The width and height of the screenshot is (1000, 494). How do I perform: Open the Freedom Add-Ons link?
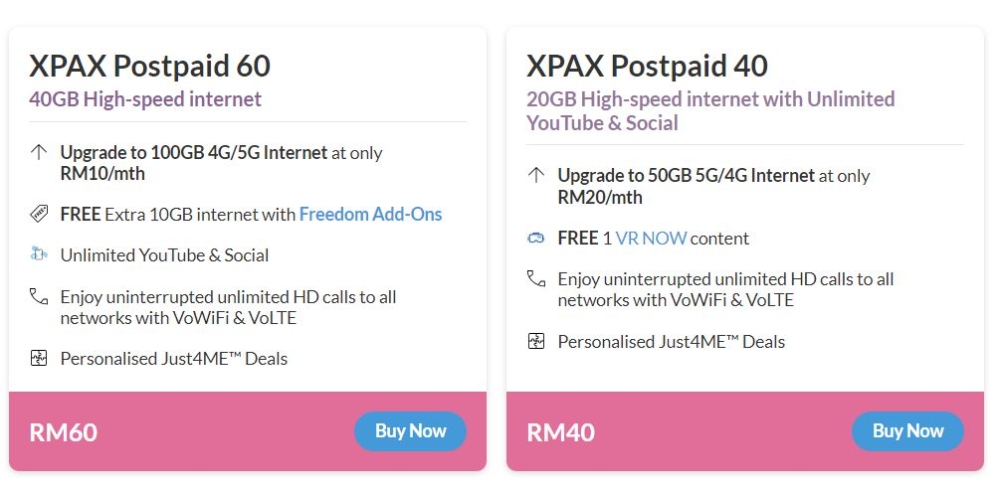click(x=371, y=214)
